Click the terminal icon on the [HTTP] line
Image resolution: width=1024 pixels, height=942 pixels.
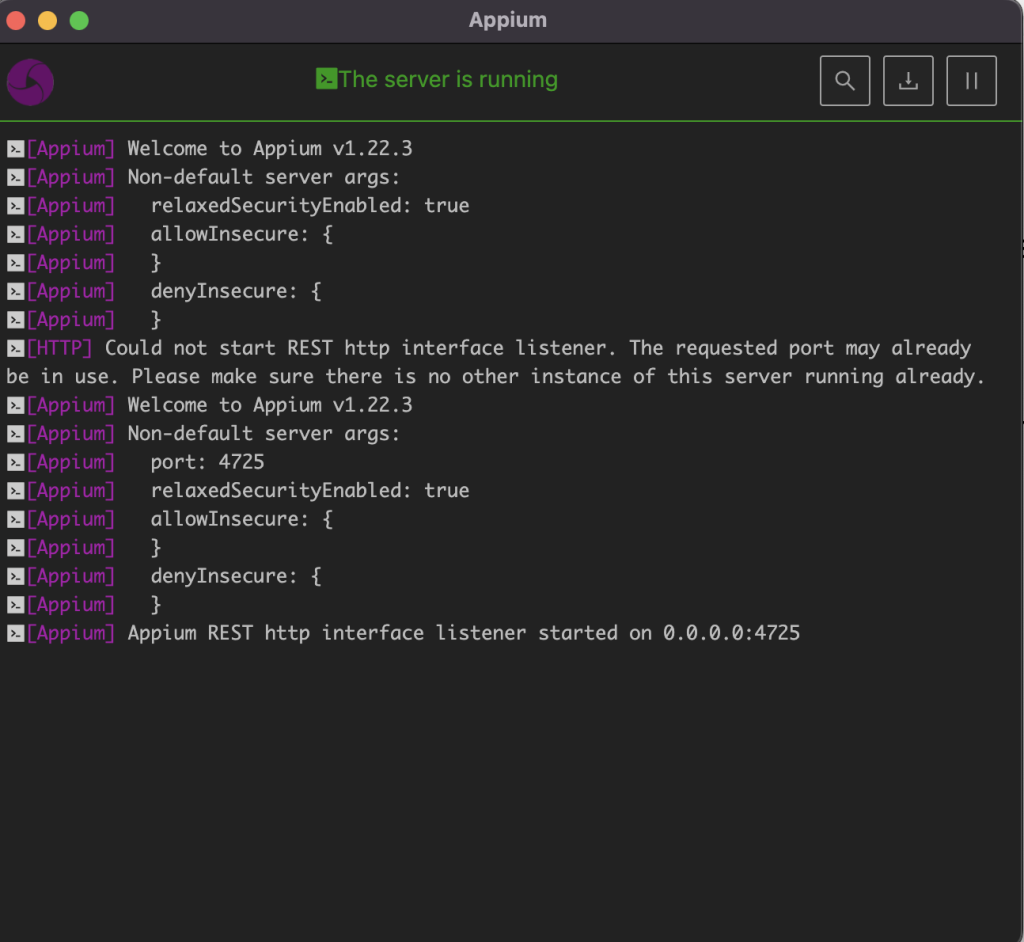pyautogui.click(x=15, y=349)
